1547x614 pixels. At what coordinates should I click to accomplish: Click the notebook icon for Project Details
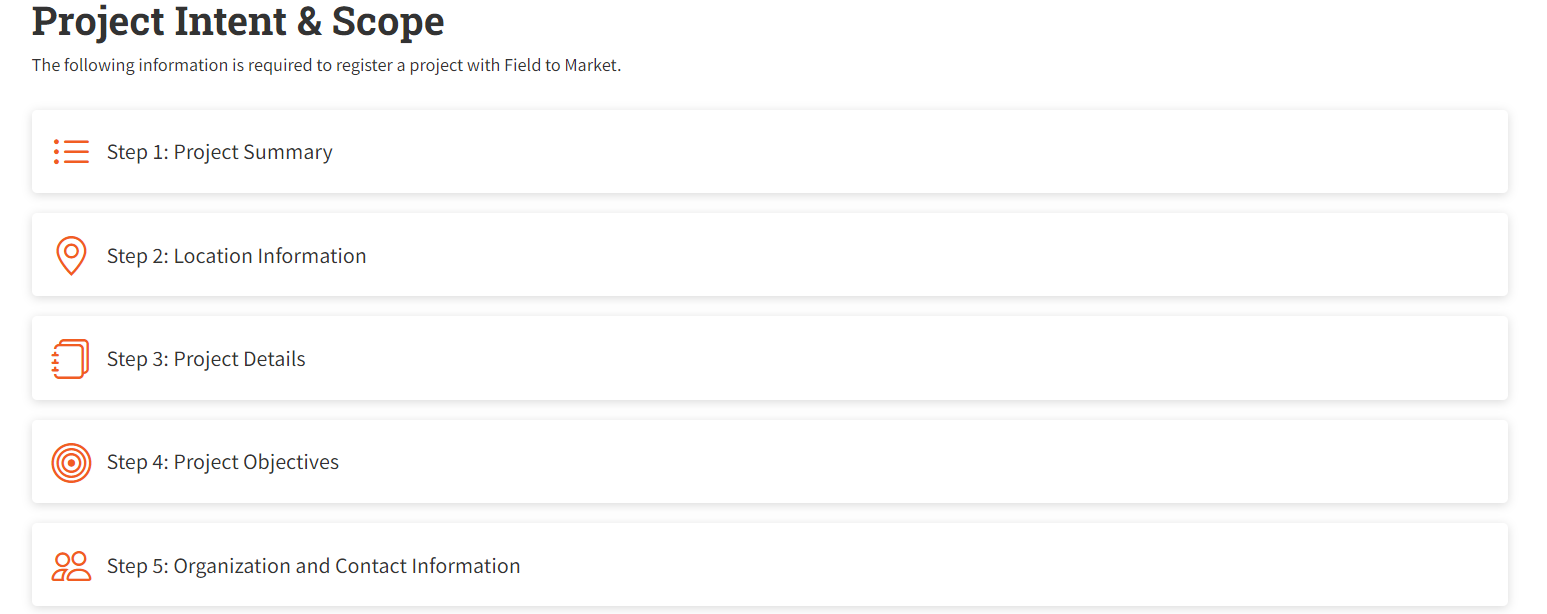click(71, 358)
